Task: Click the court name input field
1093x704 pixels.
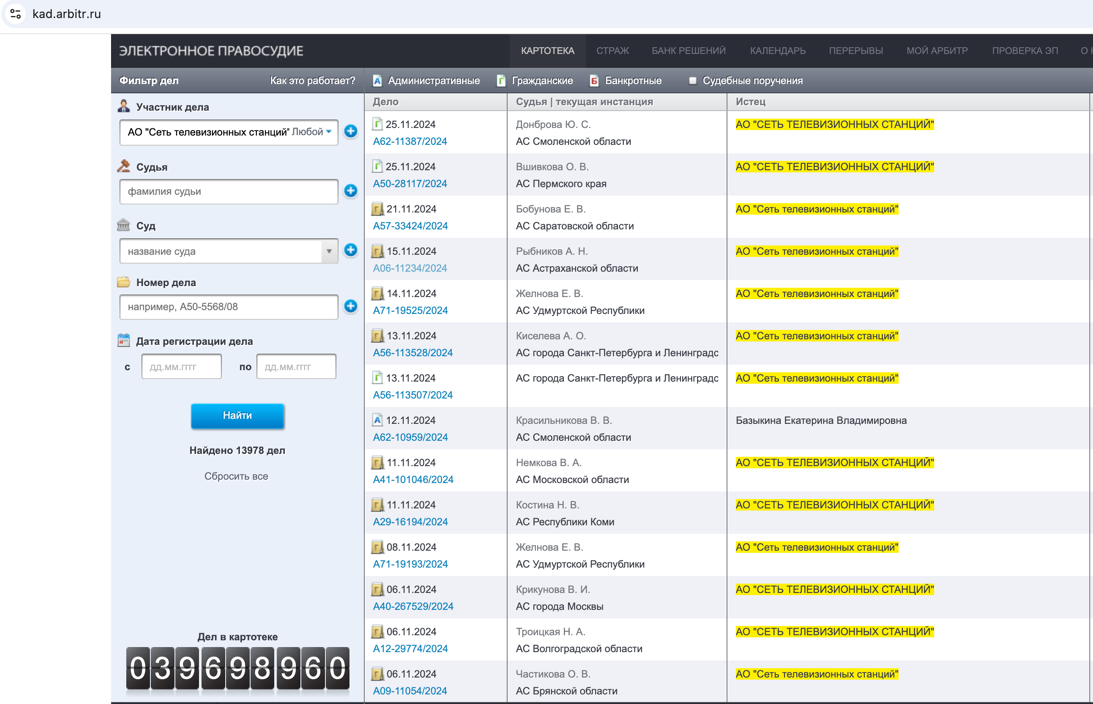Action: coord(220,251)
